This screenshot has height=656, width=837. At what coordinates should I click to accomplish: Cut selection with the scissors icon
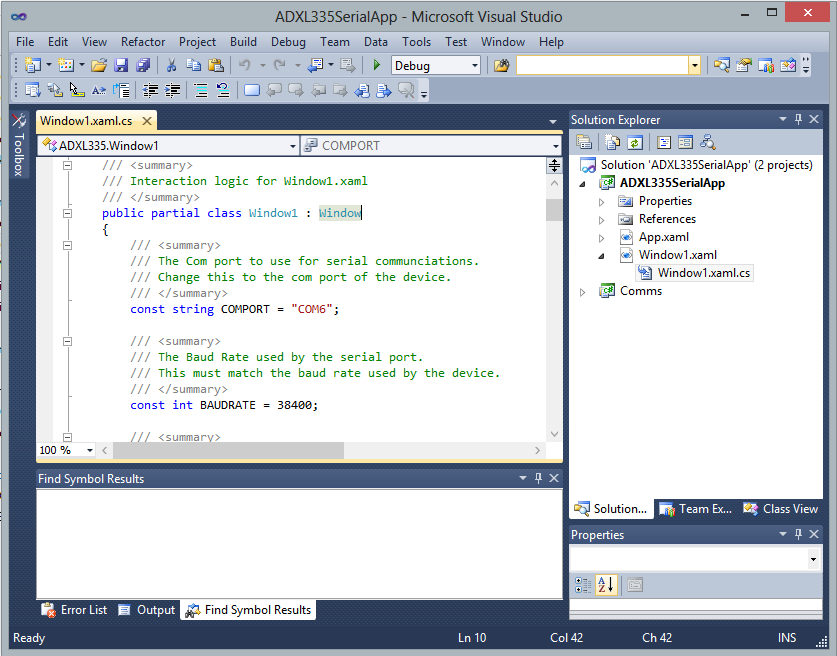pos(171,66)
